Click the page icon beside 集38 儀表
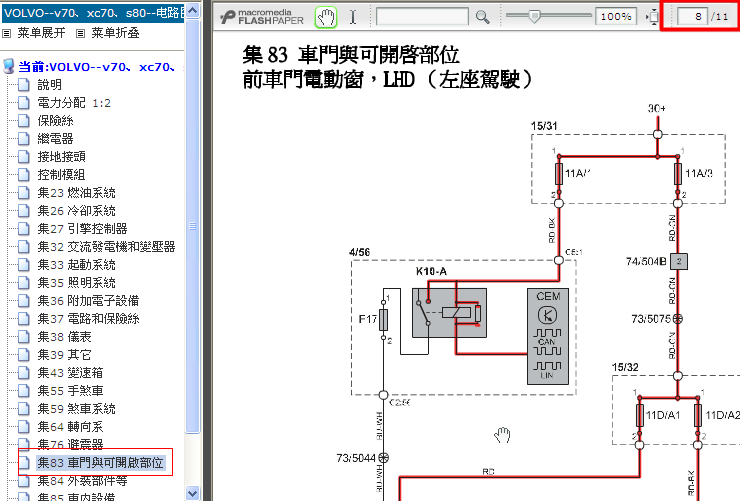This screenshot has height=501, width=740. tap(24, 337)
